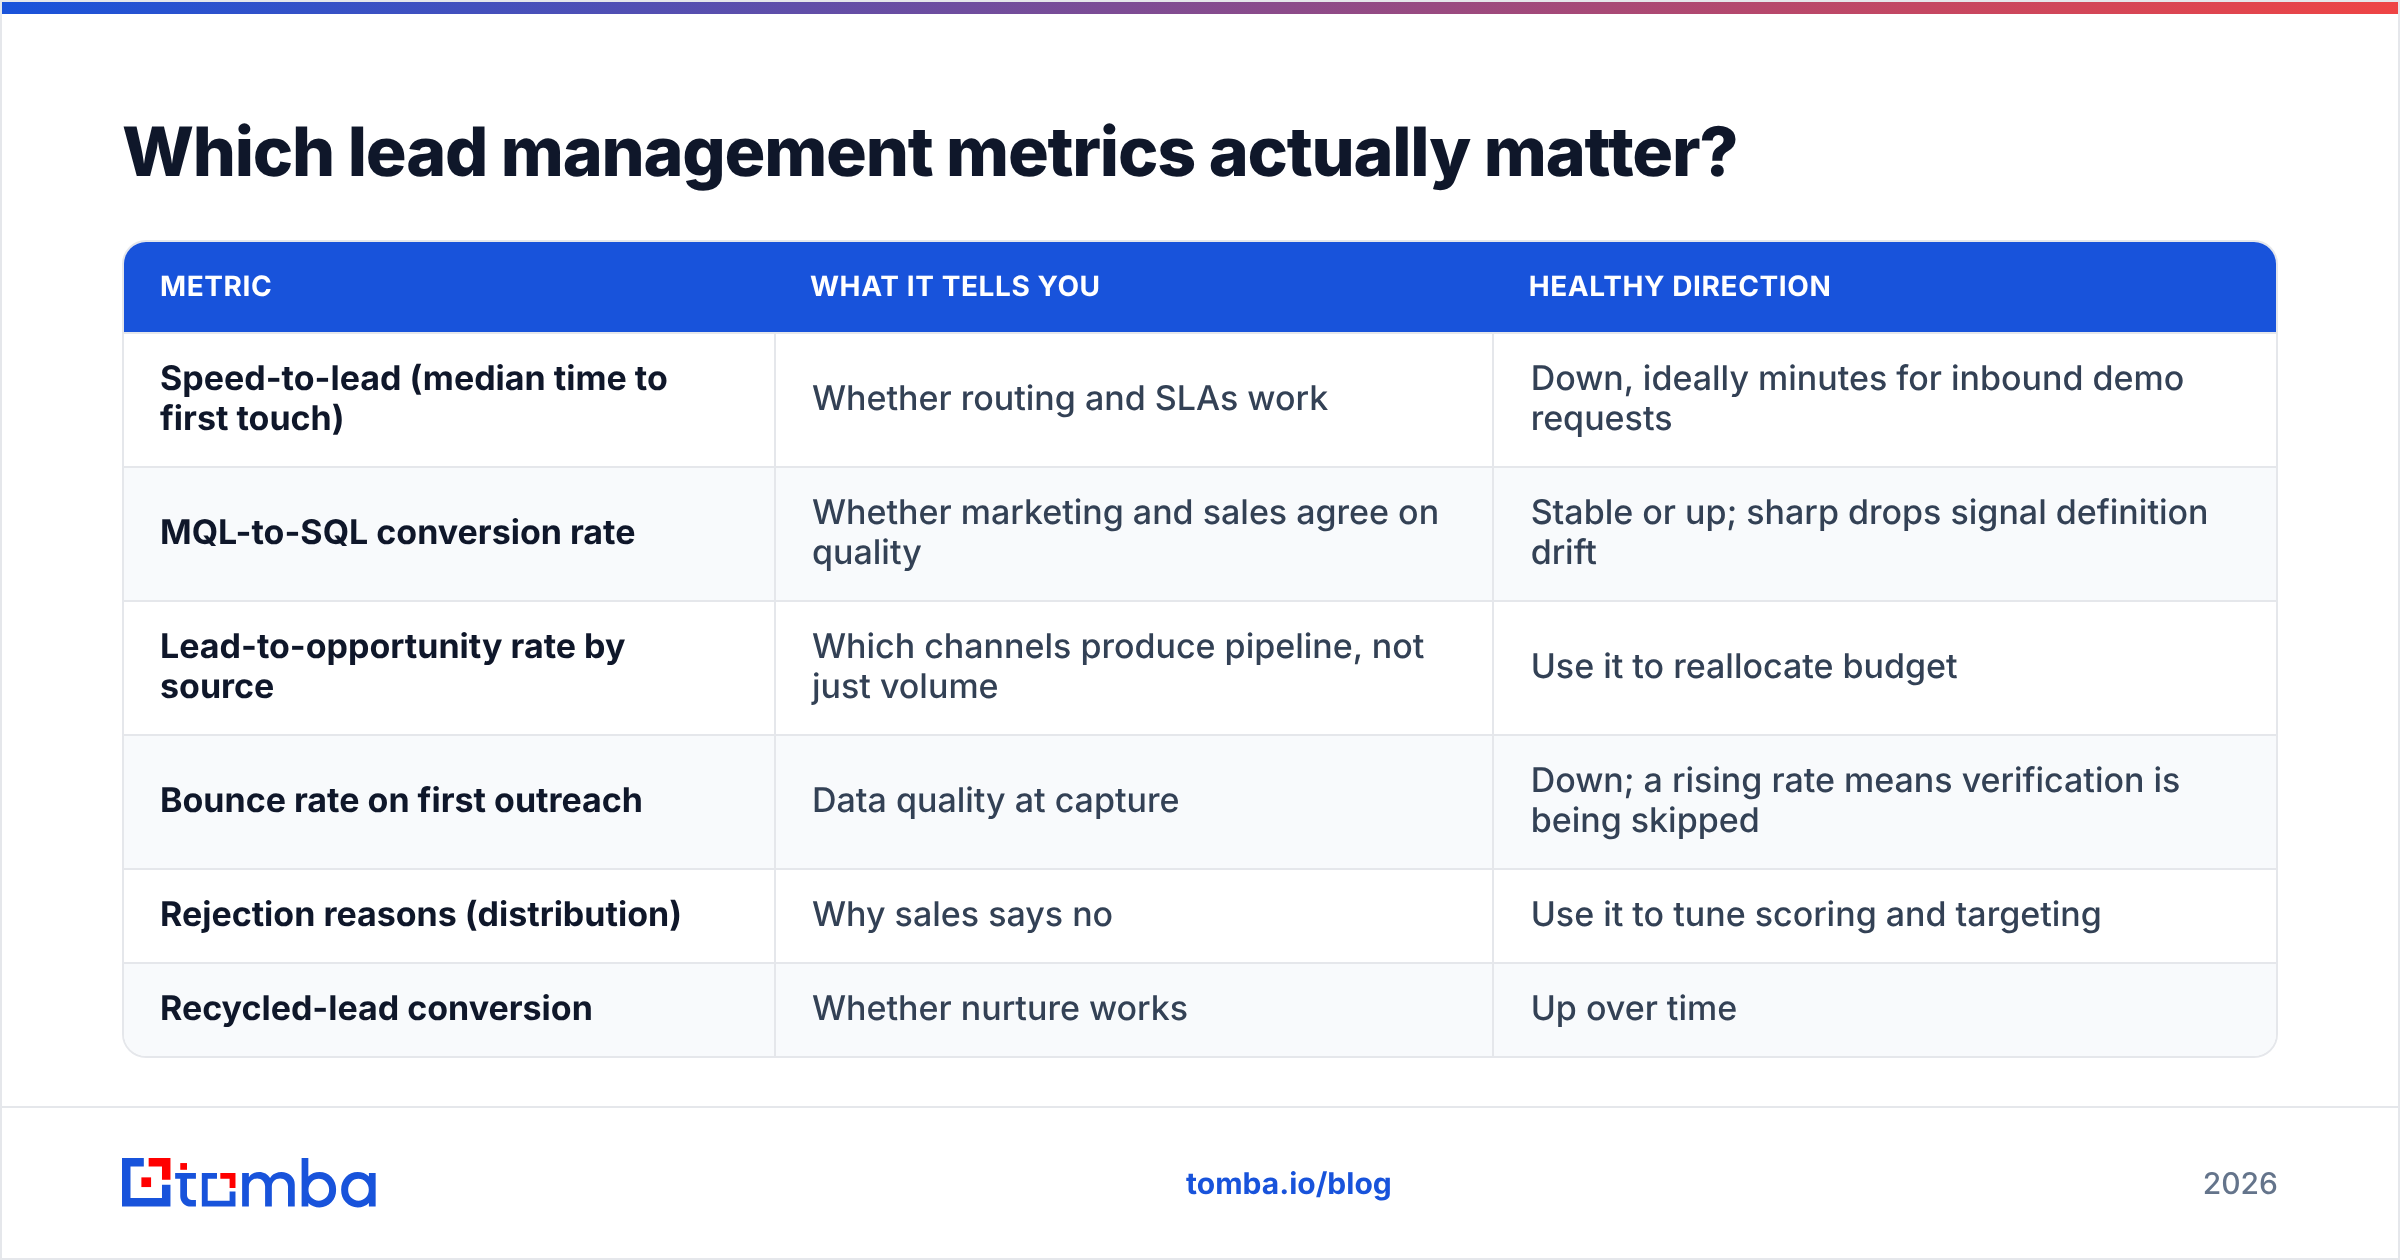Open the tomba.io/blog link
2400x1260 pixels.
1288,1184
